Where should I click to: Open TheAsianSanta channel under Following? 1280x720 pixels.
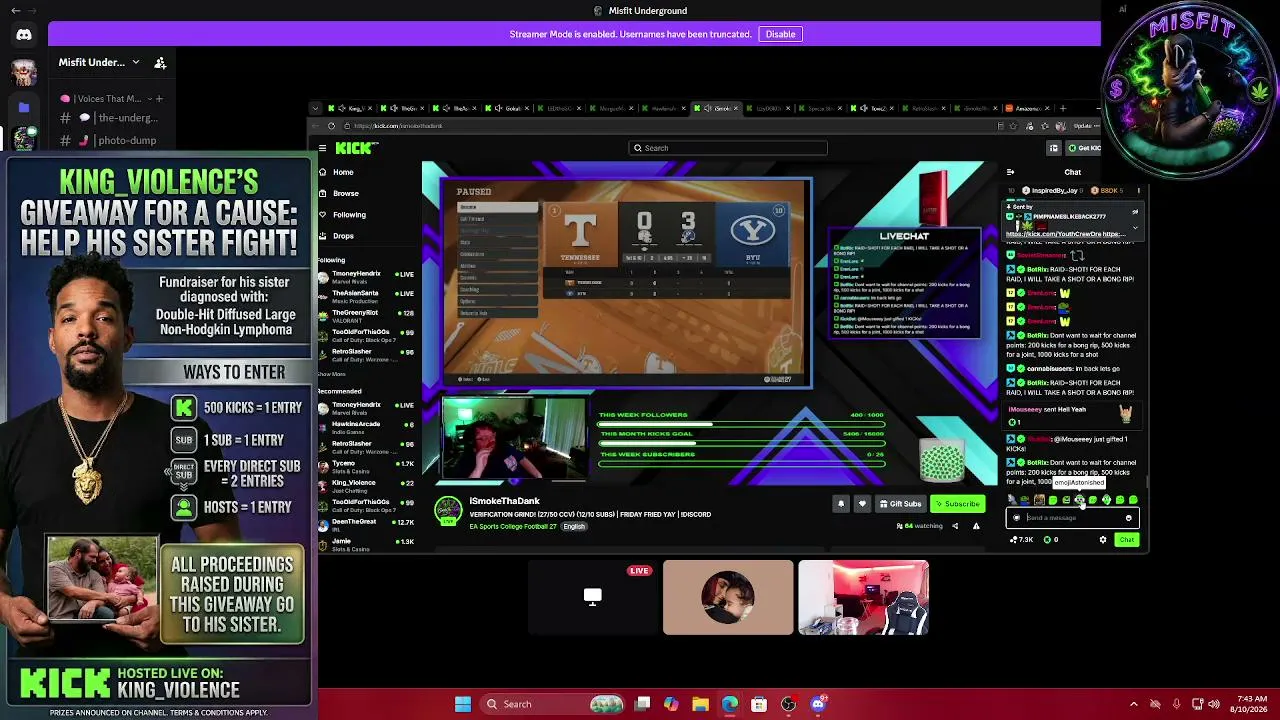click(365, 296)
